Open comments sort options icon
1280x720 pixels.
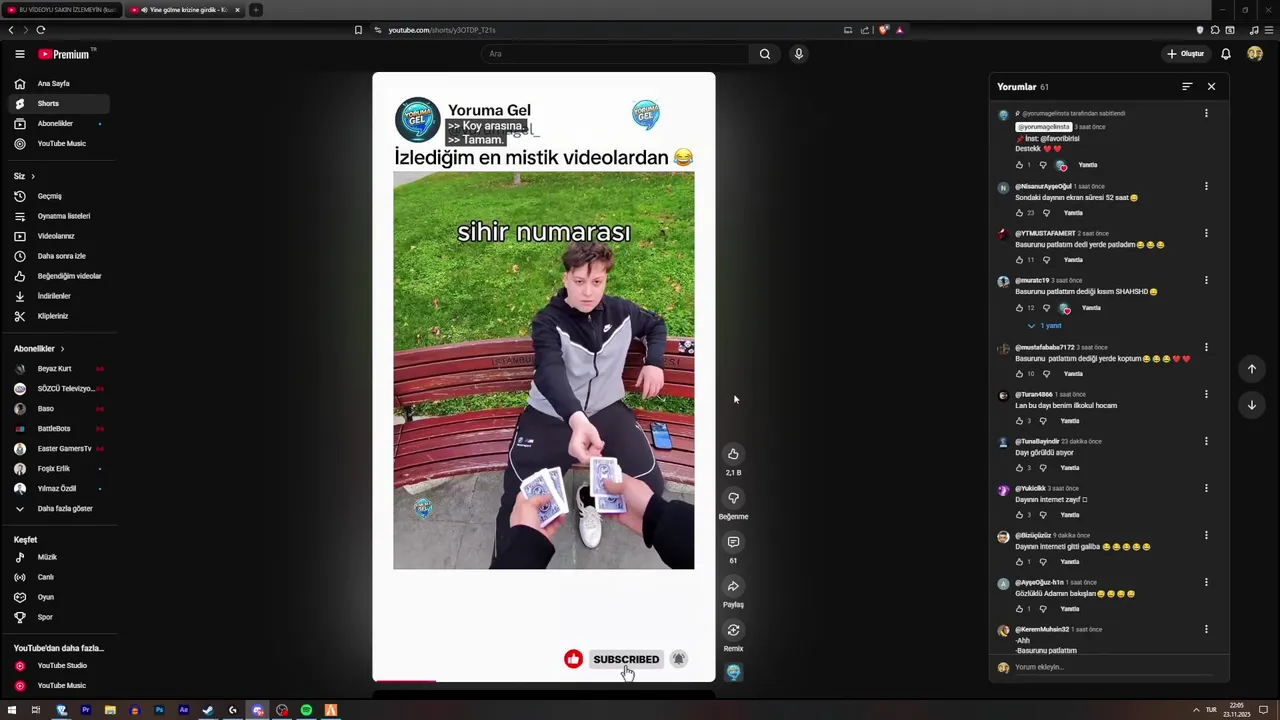[1187, 87]
